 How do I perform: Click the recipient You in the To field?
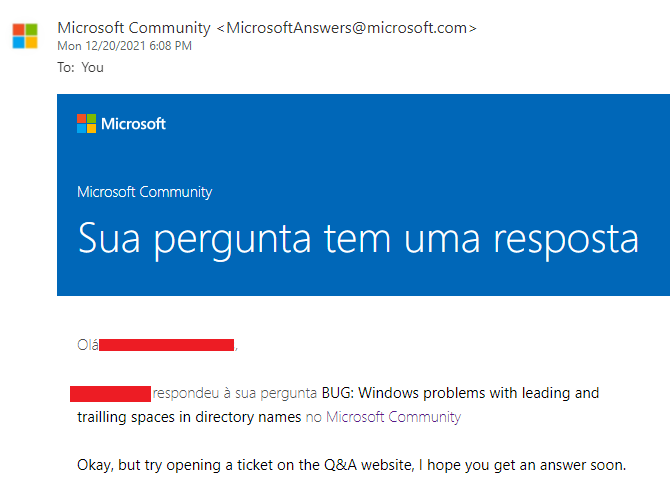[92, 68]
